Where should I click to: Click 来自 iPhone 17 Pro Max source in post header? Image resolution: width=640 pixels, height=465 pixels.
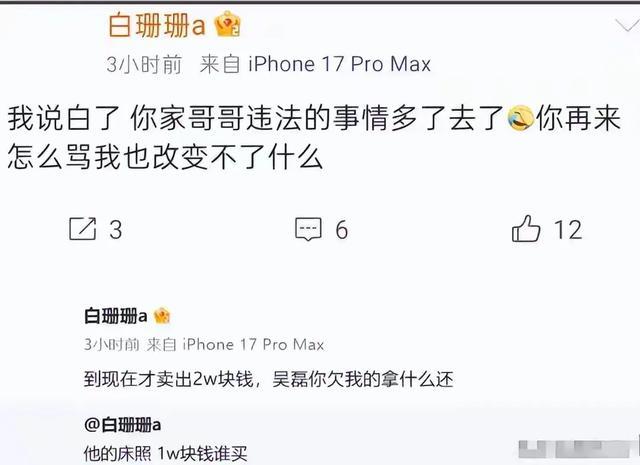[315, 64]
